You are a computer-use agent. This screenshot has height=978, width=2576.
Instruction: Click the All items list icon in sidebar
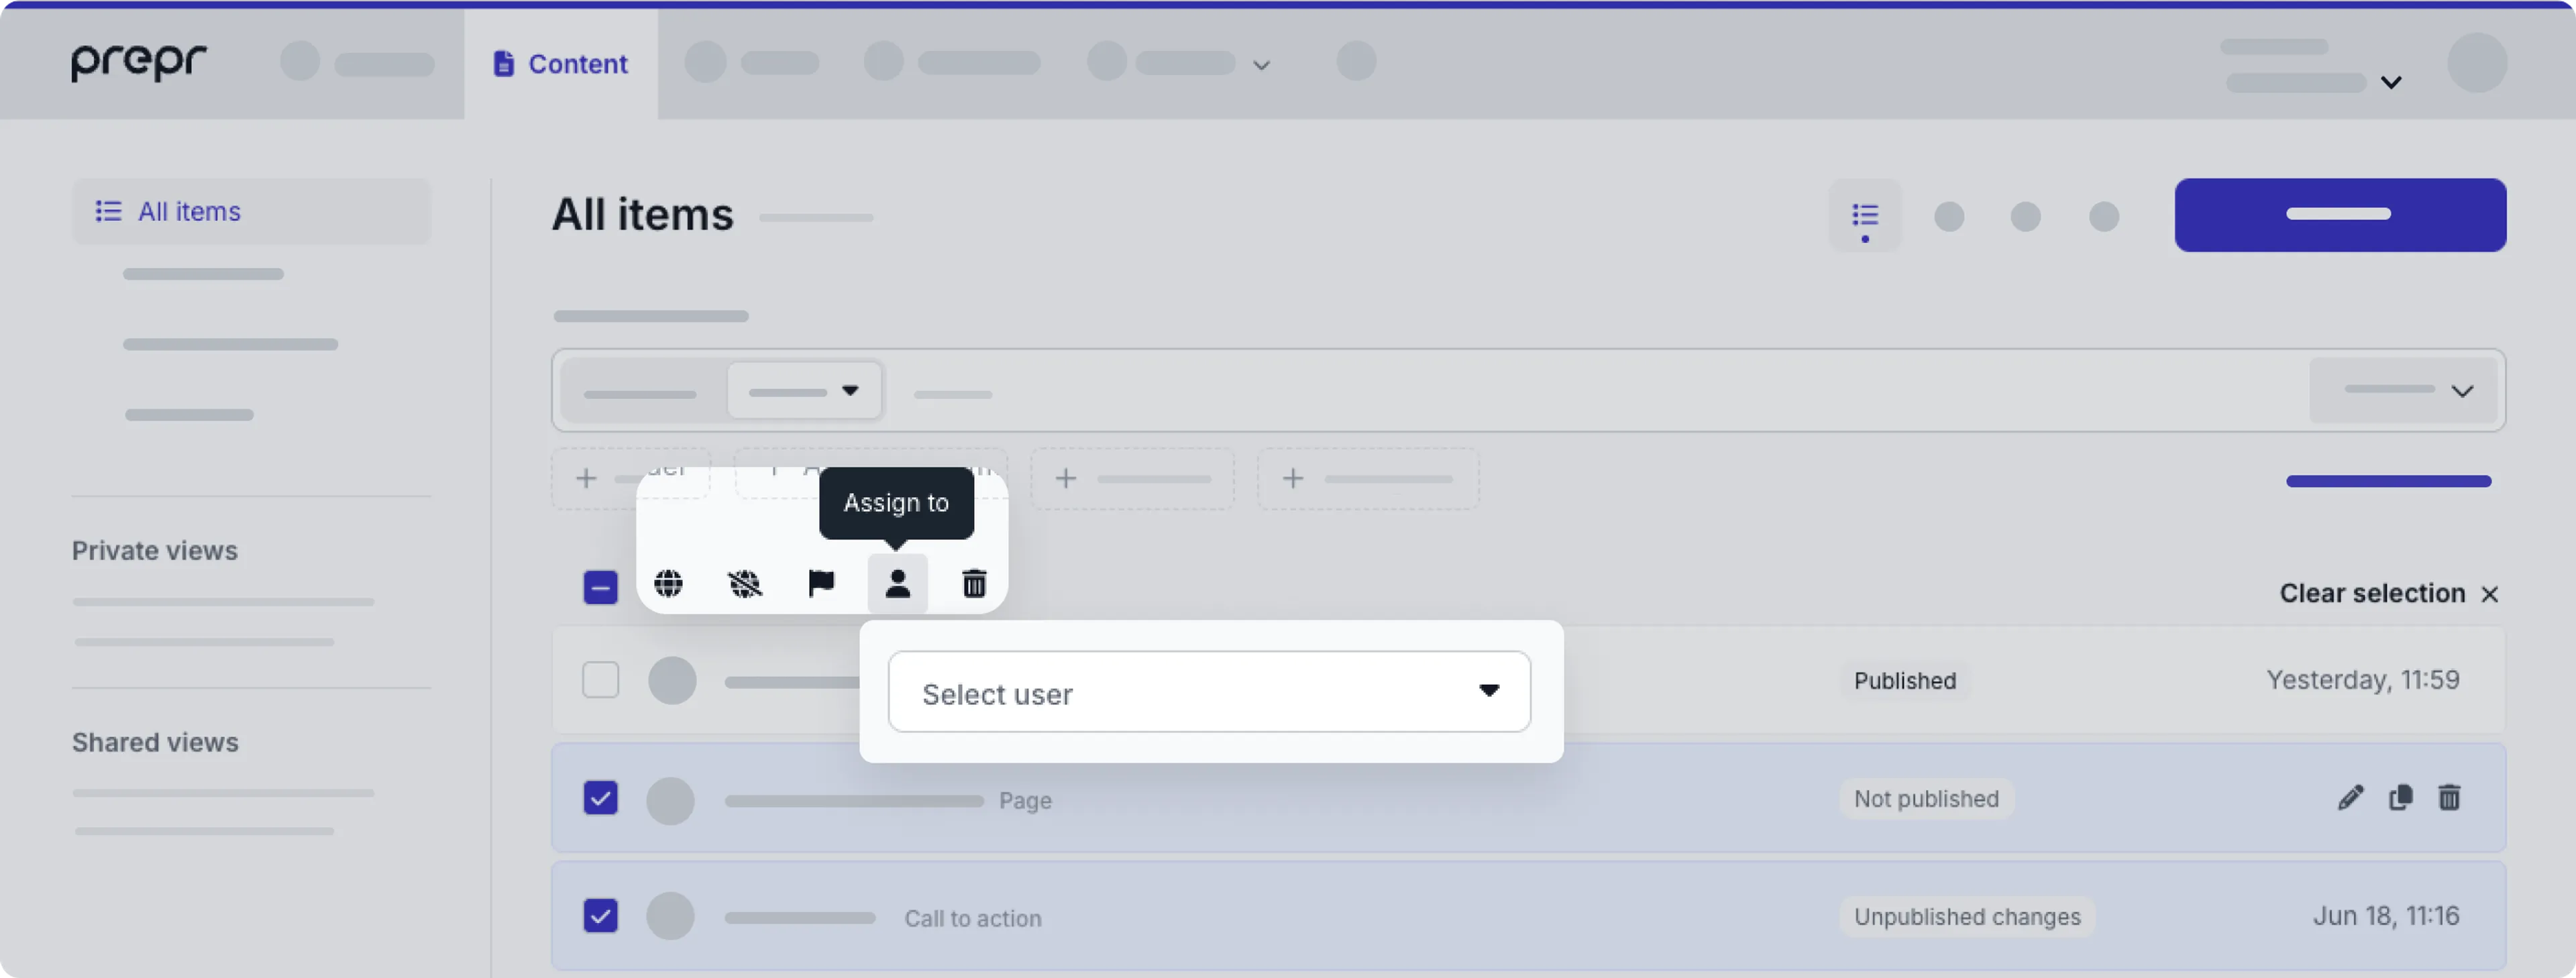[x=108, y=211]
